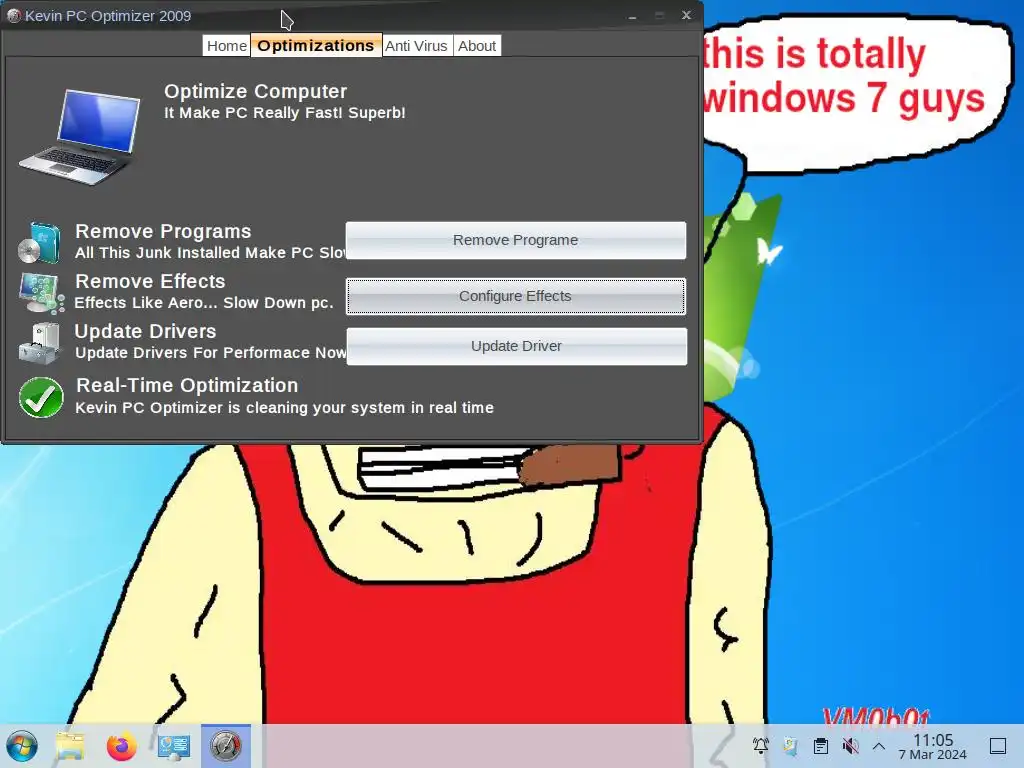Open the clipboard tray icon
Screen dimensions: 1024x768
coord(821,746)
